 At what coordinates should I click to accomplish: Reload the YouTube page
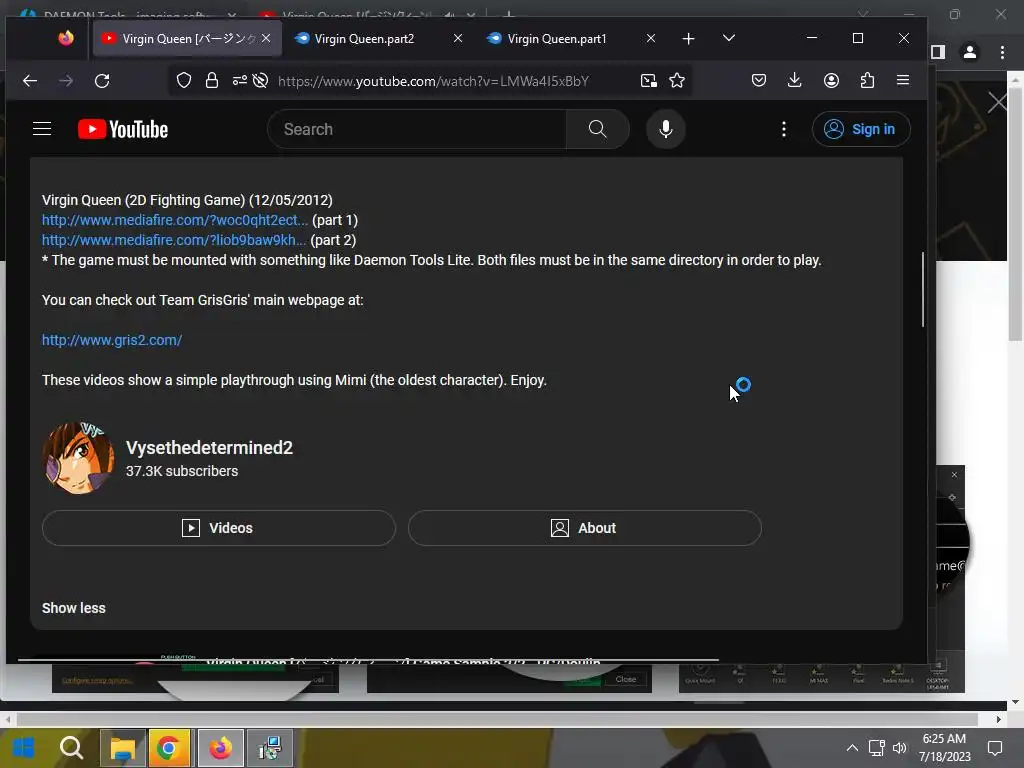pos(102,81)
